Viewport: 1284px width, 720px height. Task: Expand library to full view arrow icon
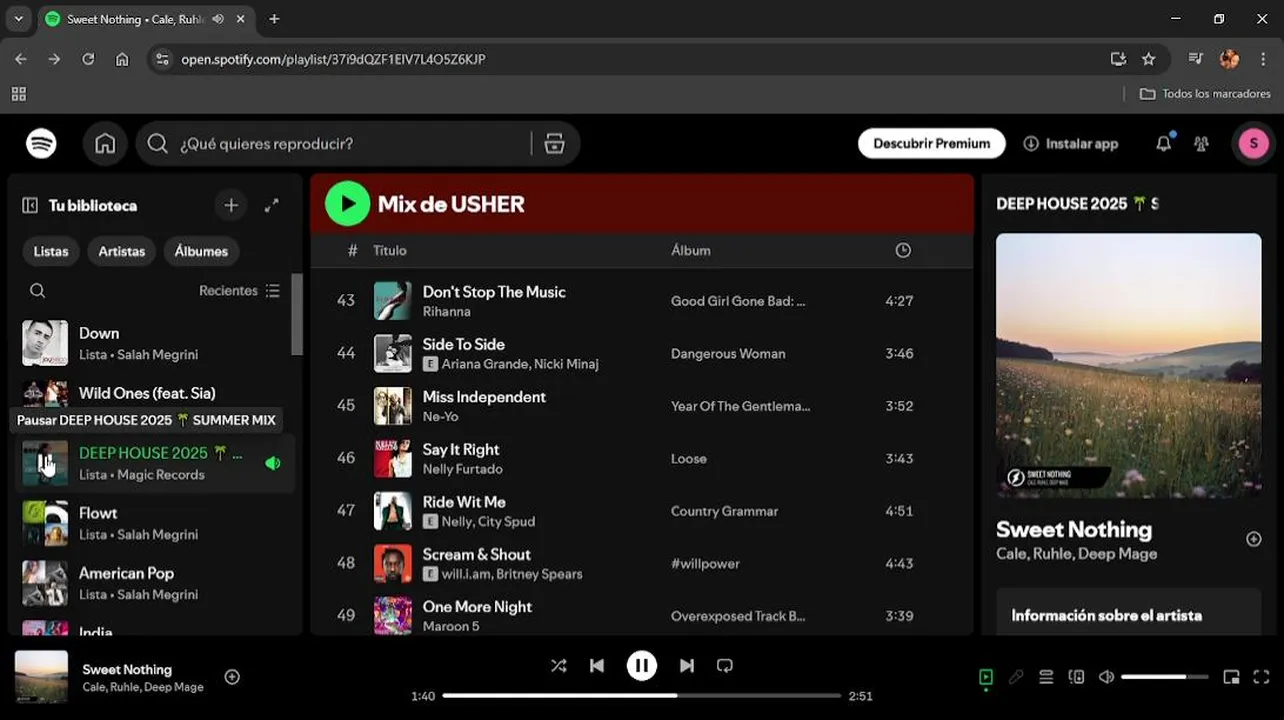click(271, 205)
